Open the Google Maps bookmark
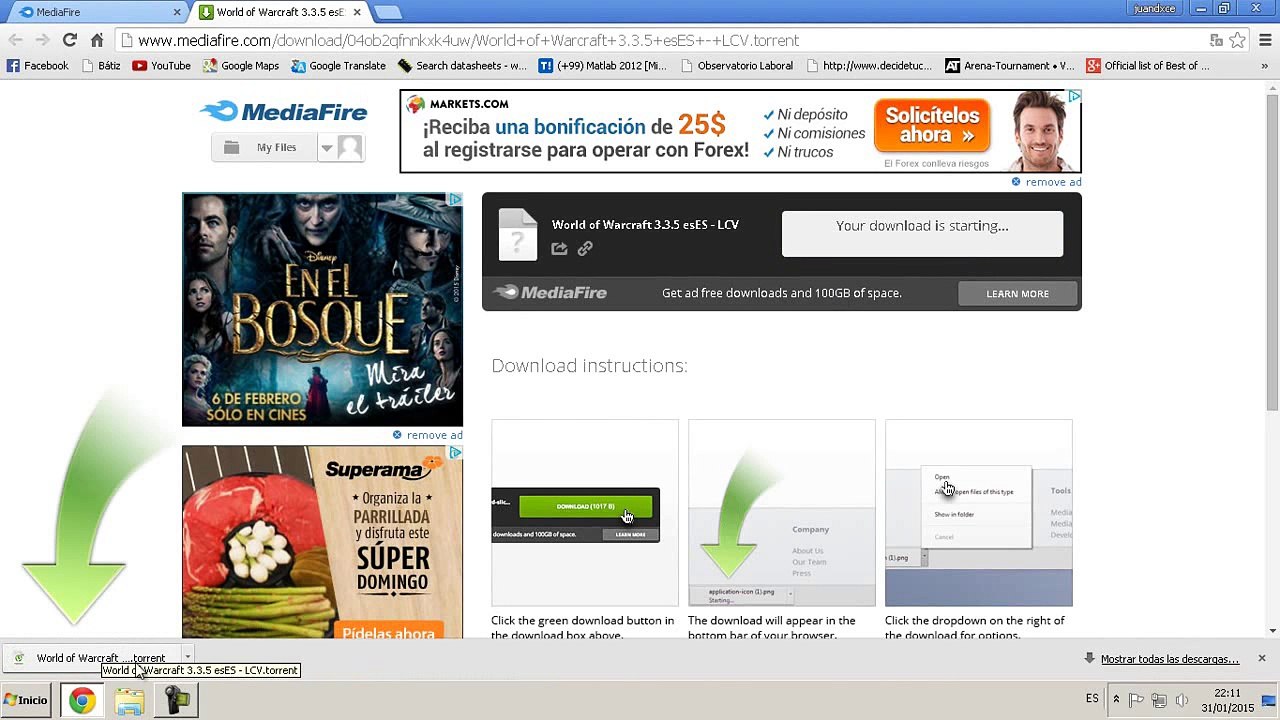 [241, 66]
